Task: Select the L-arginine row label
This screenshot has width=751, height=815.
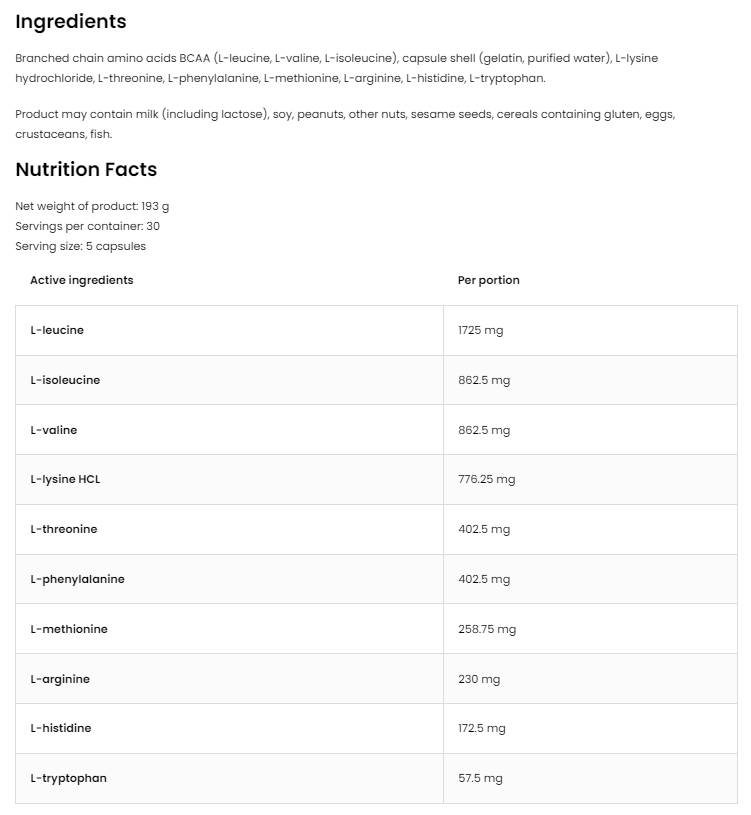Action: [60, 679]
